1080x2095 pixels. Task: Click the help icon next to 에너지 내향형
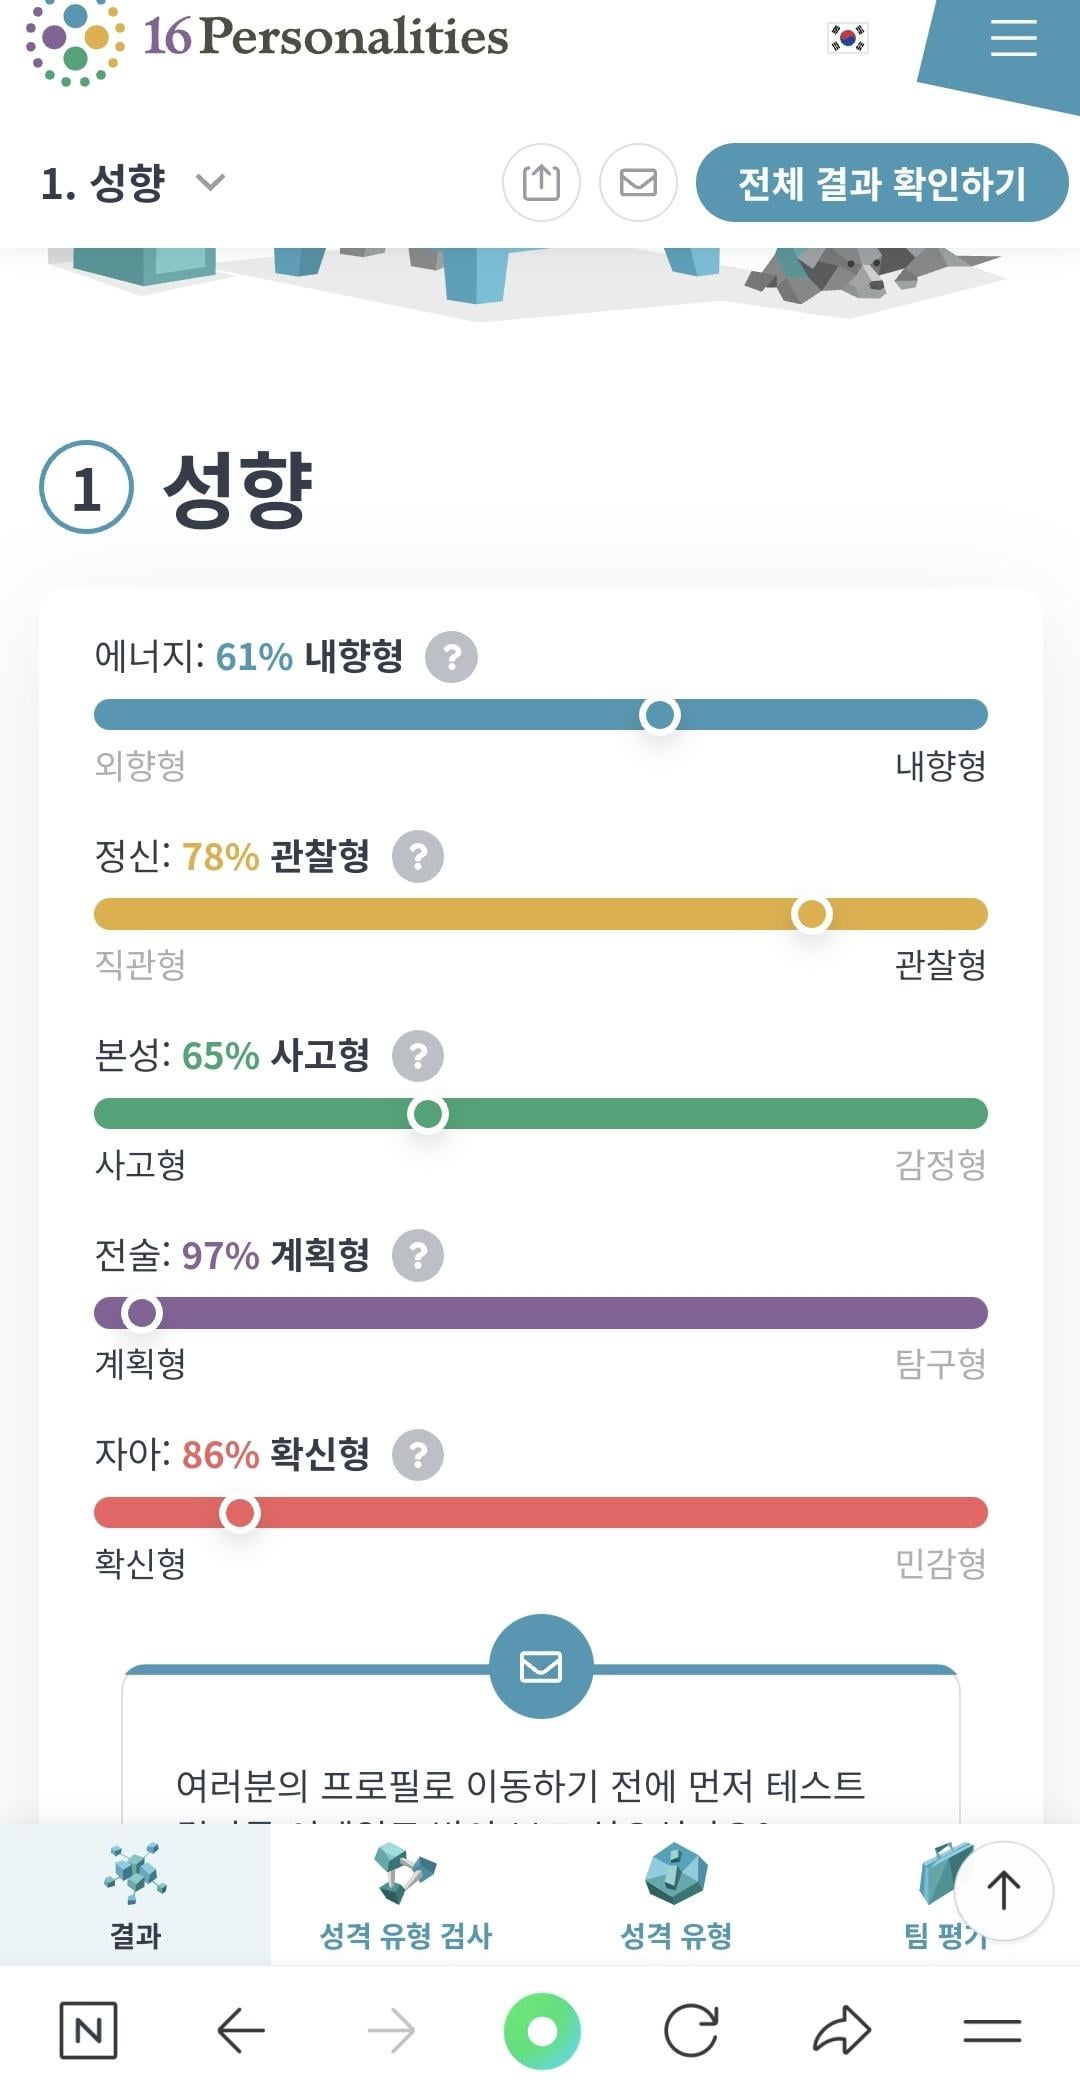[451, 657]
